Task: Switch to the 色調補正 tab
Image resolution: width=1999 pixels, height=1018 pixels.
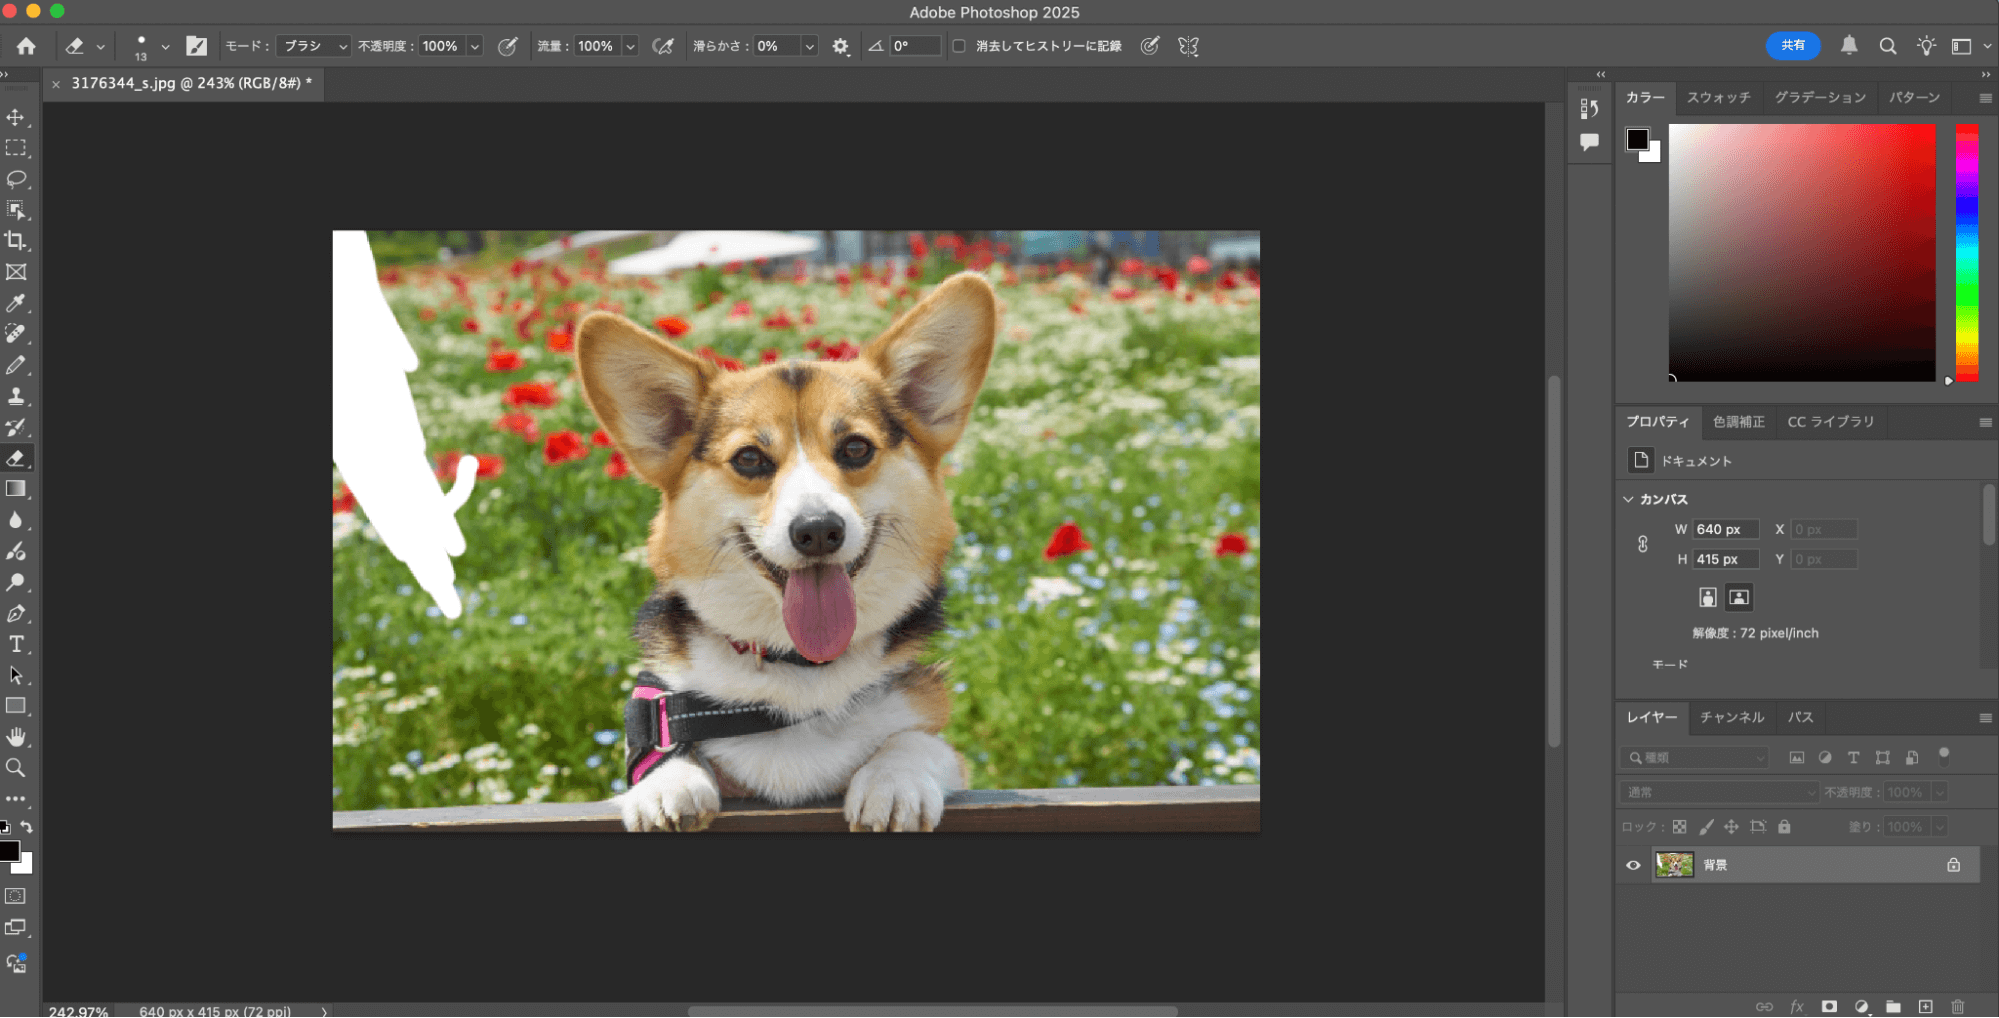Action: pyautogui.click(x=1738, y=421)
